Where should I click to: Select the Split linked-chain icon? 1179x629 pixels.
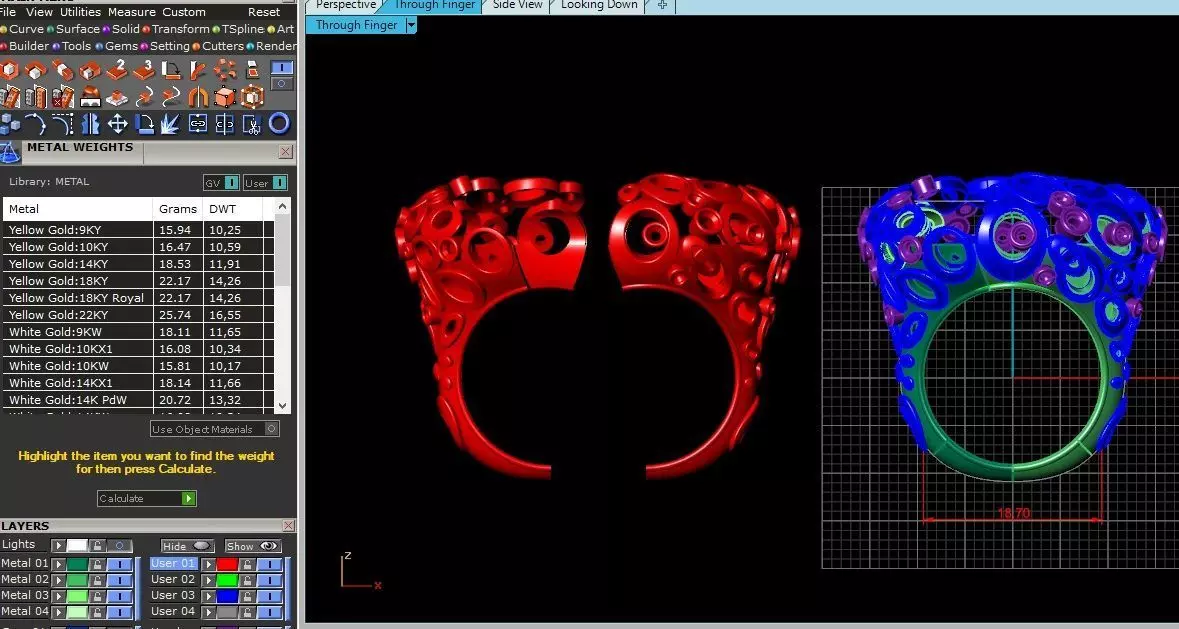[x=224, y=123]
